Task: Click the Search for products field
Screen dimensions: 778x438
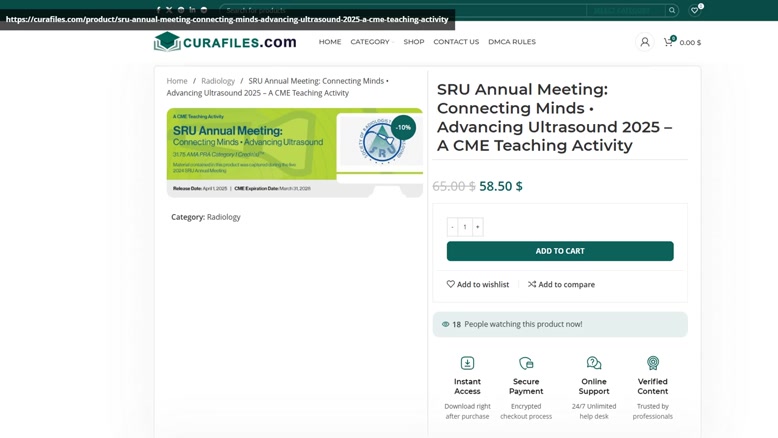Action: click(403, 10)
